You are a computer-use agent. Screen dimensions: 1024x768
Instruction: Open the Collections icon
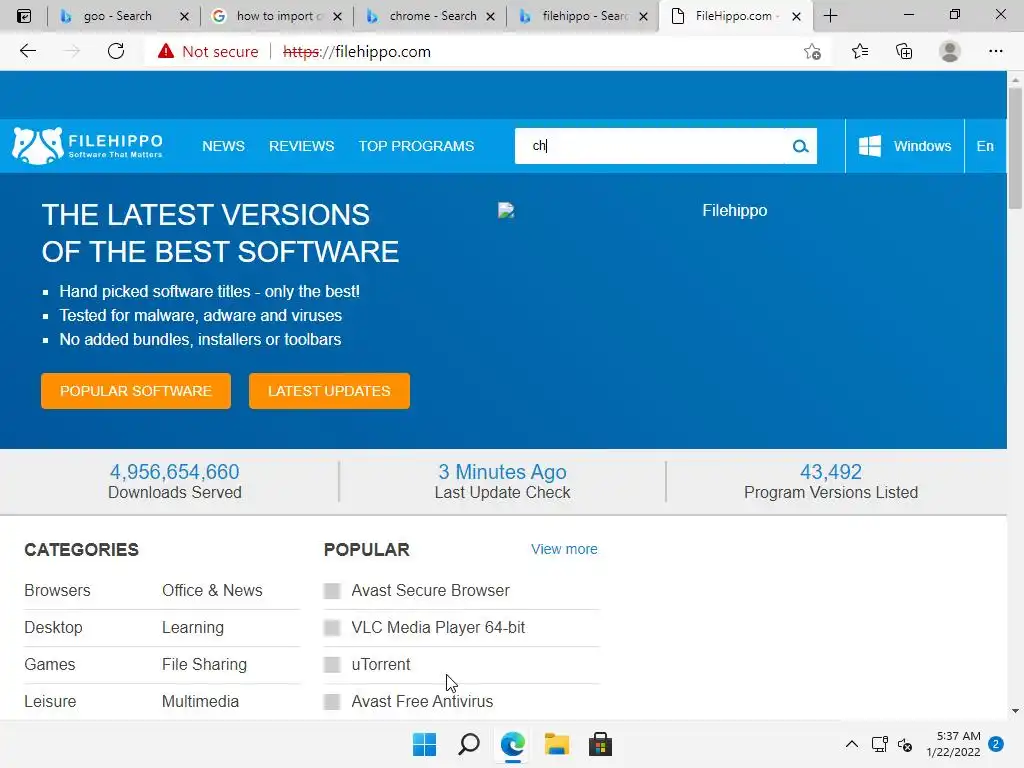pos(904,51)
